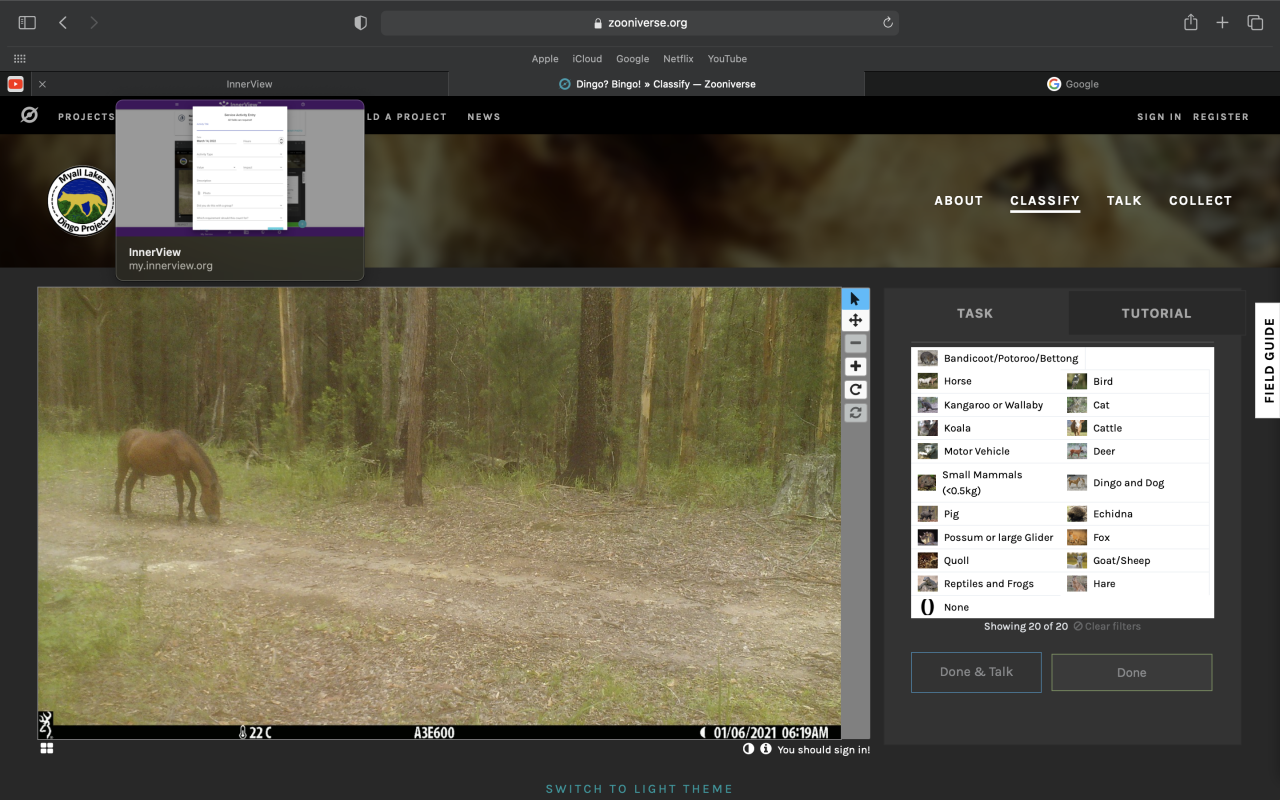
Task: Click the Done & Talk button
Action: (x=976, y=672)
